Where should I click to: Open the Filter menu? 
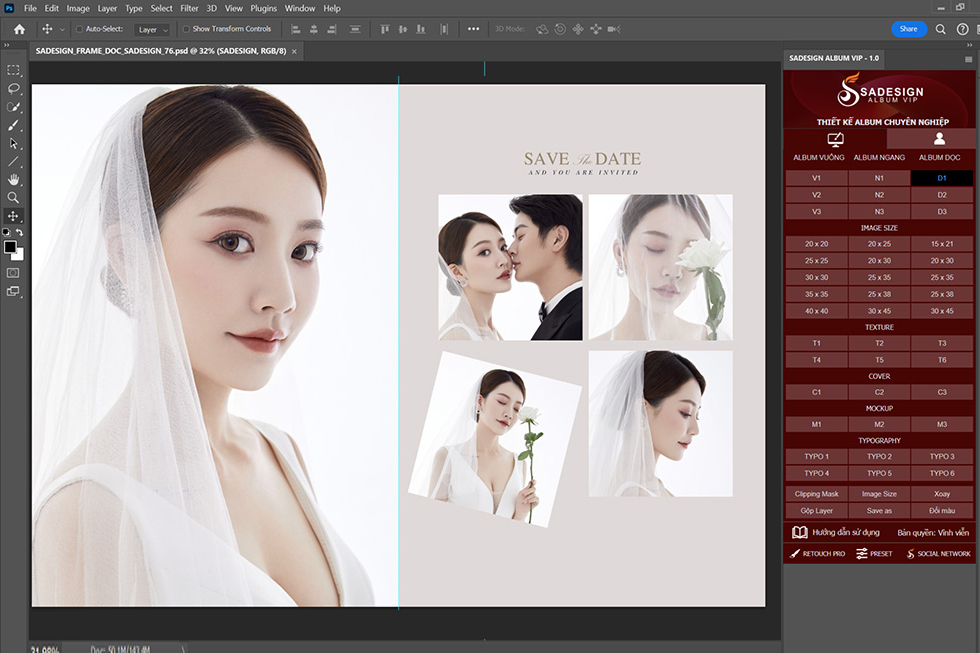(x=189, y=8)
